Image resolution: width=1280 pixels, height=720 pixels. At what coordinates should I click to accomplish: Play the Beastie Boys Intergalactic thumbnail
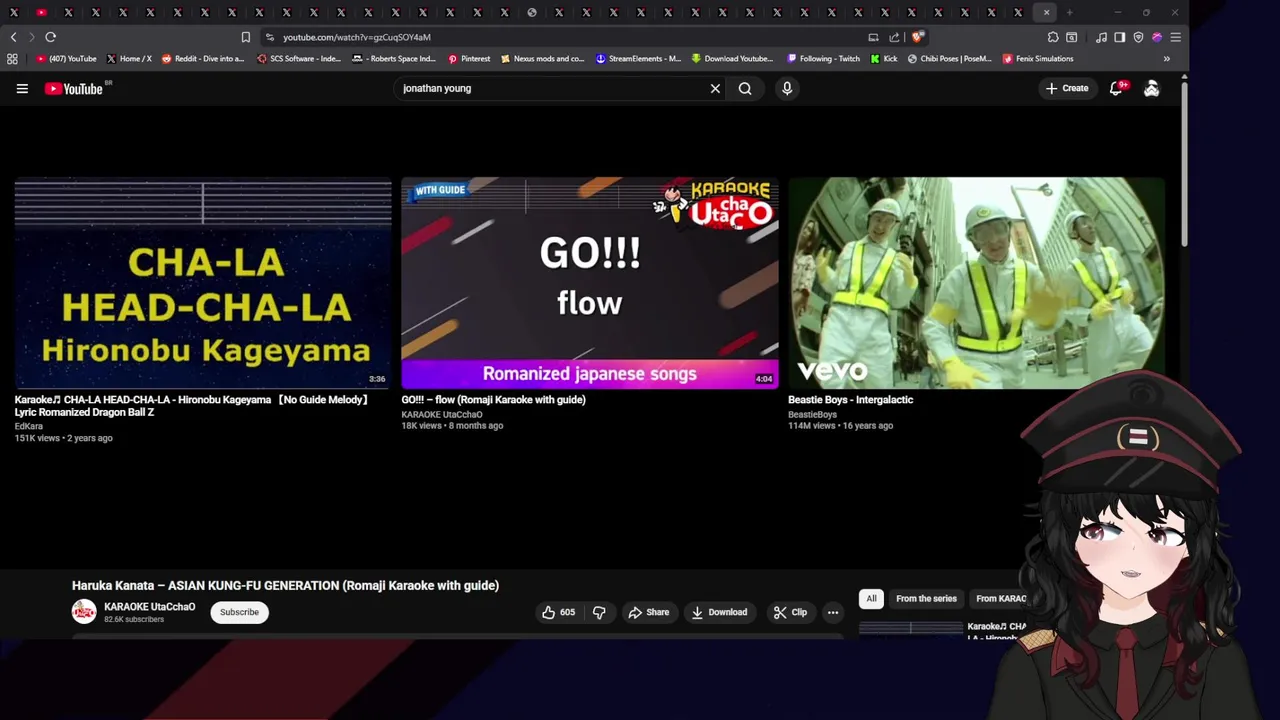(x=977, y=283)
